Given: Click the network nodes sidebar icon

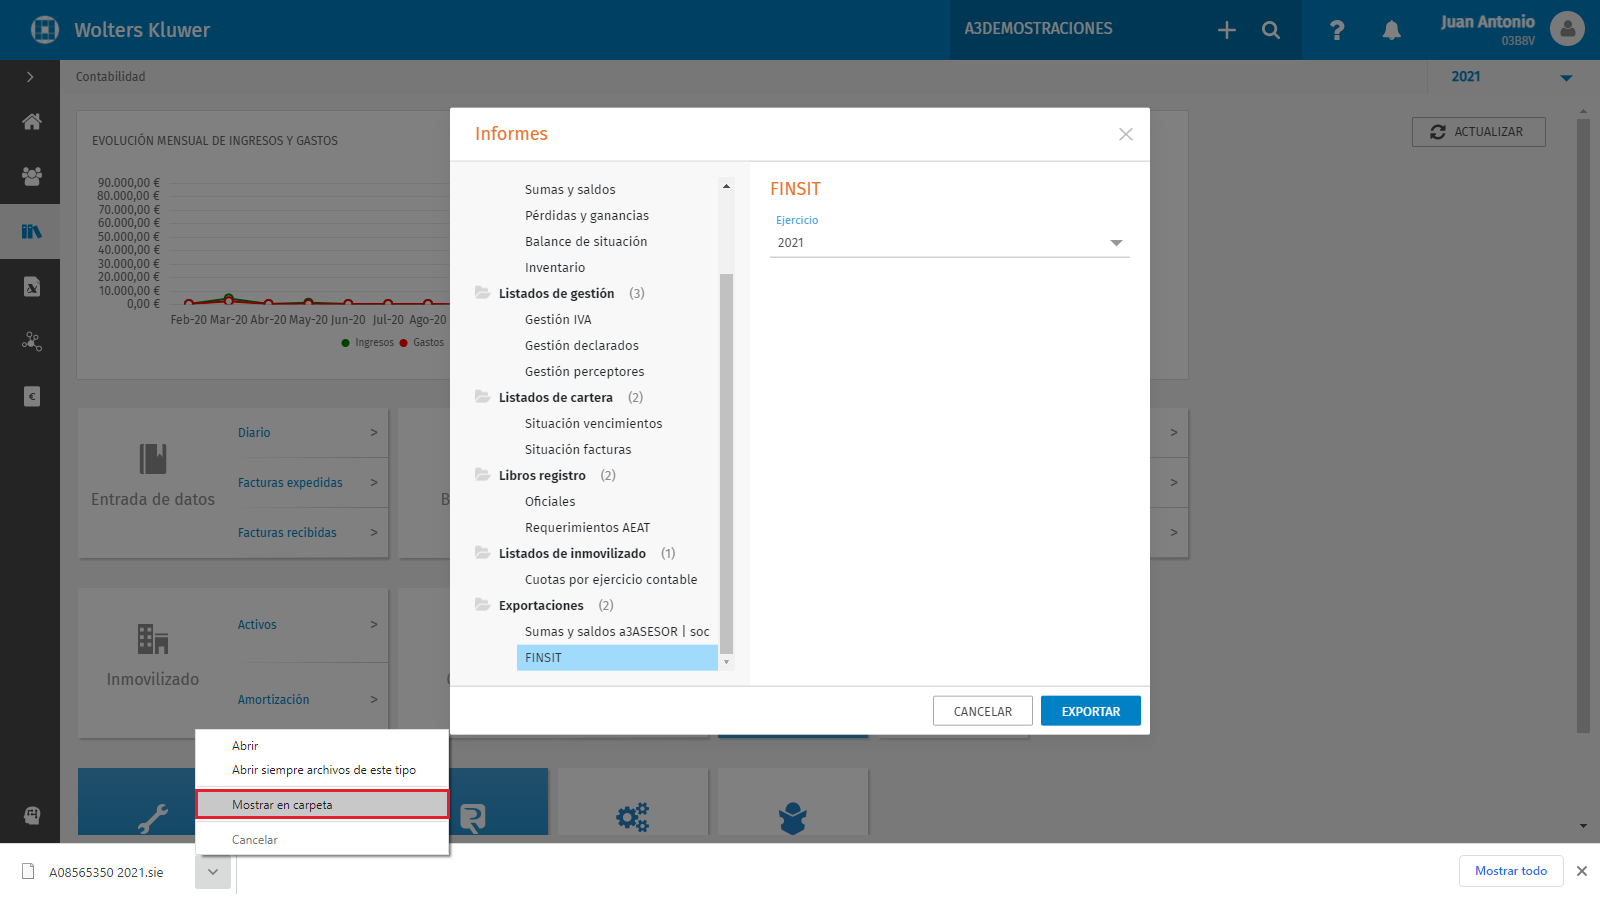Looking at the screenshot, I should [32, 341].
